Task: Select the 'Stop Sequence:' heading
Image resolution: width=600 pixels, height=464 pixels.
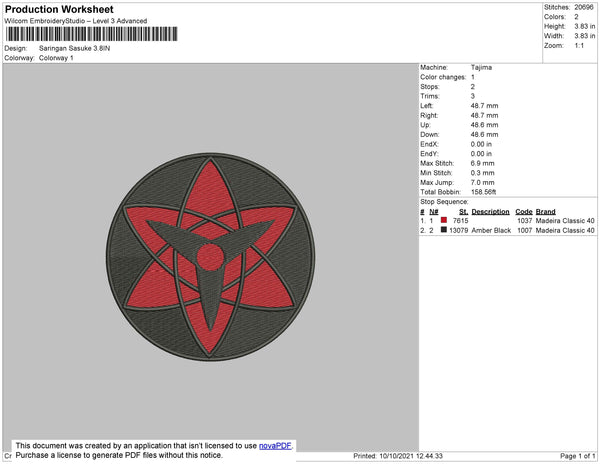Action: click(444, 202)
